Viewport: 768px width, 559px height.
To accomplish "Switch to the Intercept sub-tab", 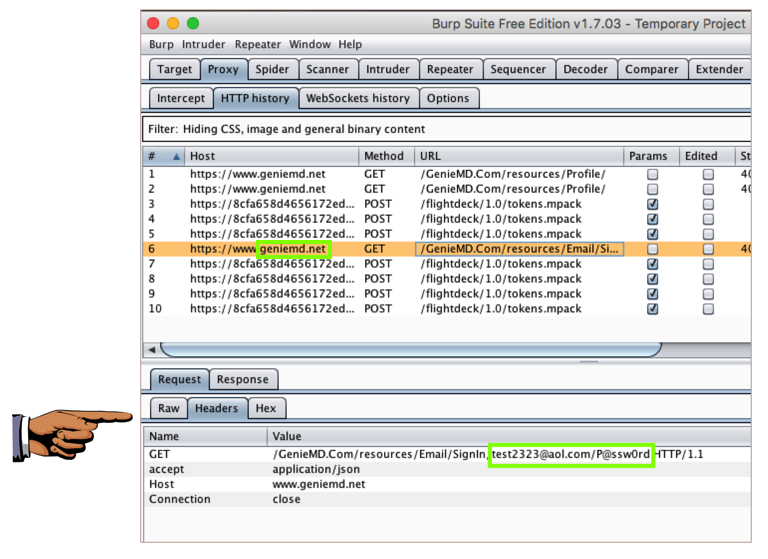I will pyautogui.click(x=181, y=98).
